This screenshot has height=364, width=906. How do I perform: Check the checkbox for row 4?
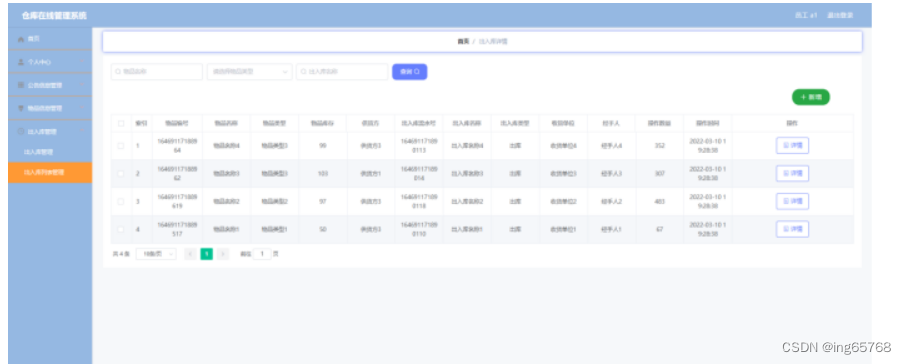pyautogui.click(x=121, y=229)
